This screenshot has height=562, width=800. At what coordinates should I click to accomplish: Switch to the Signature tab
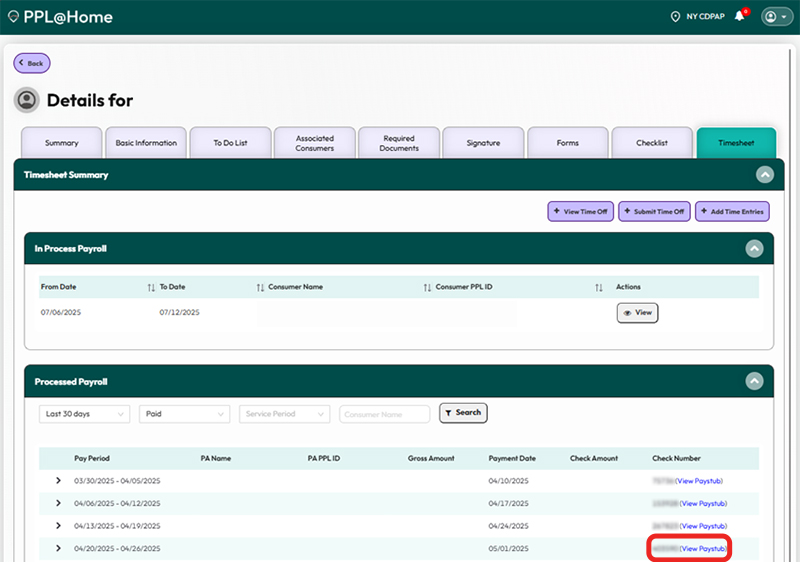(483, 143)
